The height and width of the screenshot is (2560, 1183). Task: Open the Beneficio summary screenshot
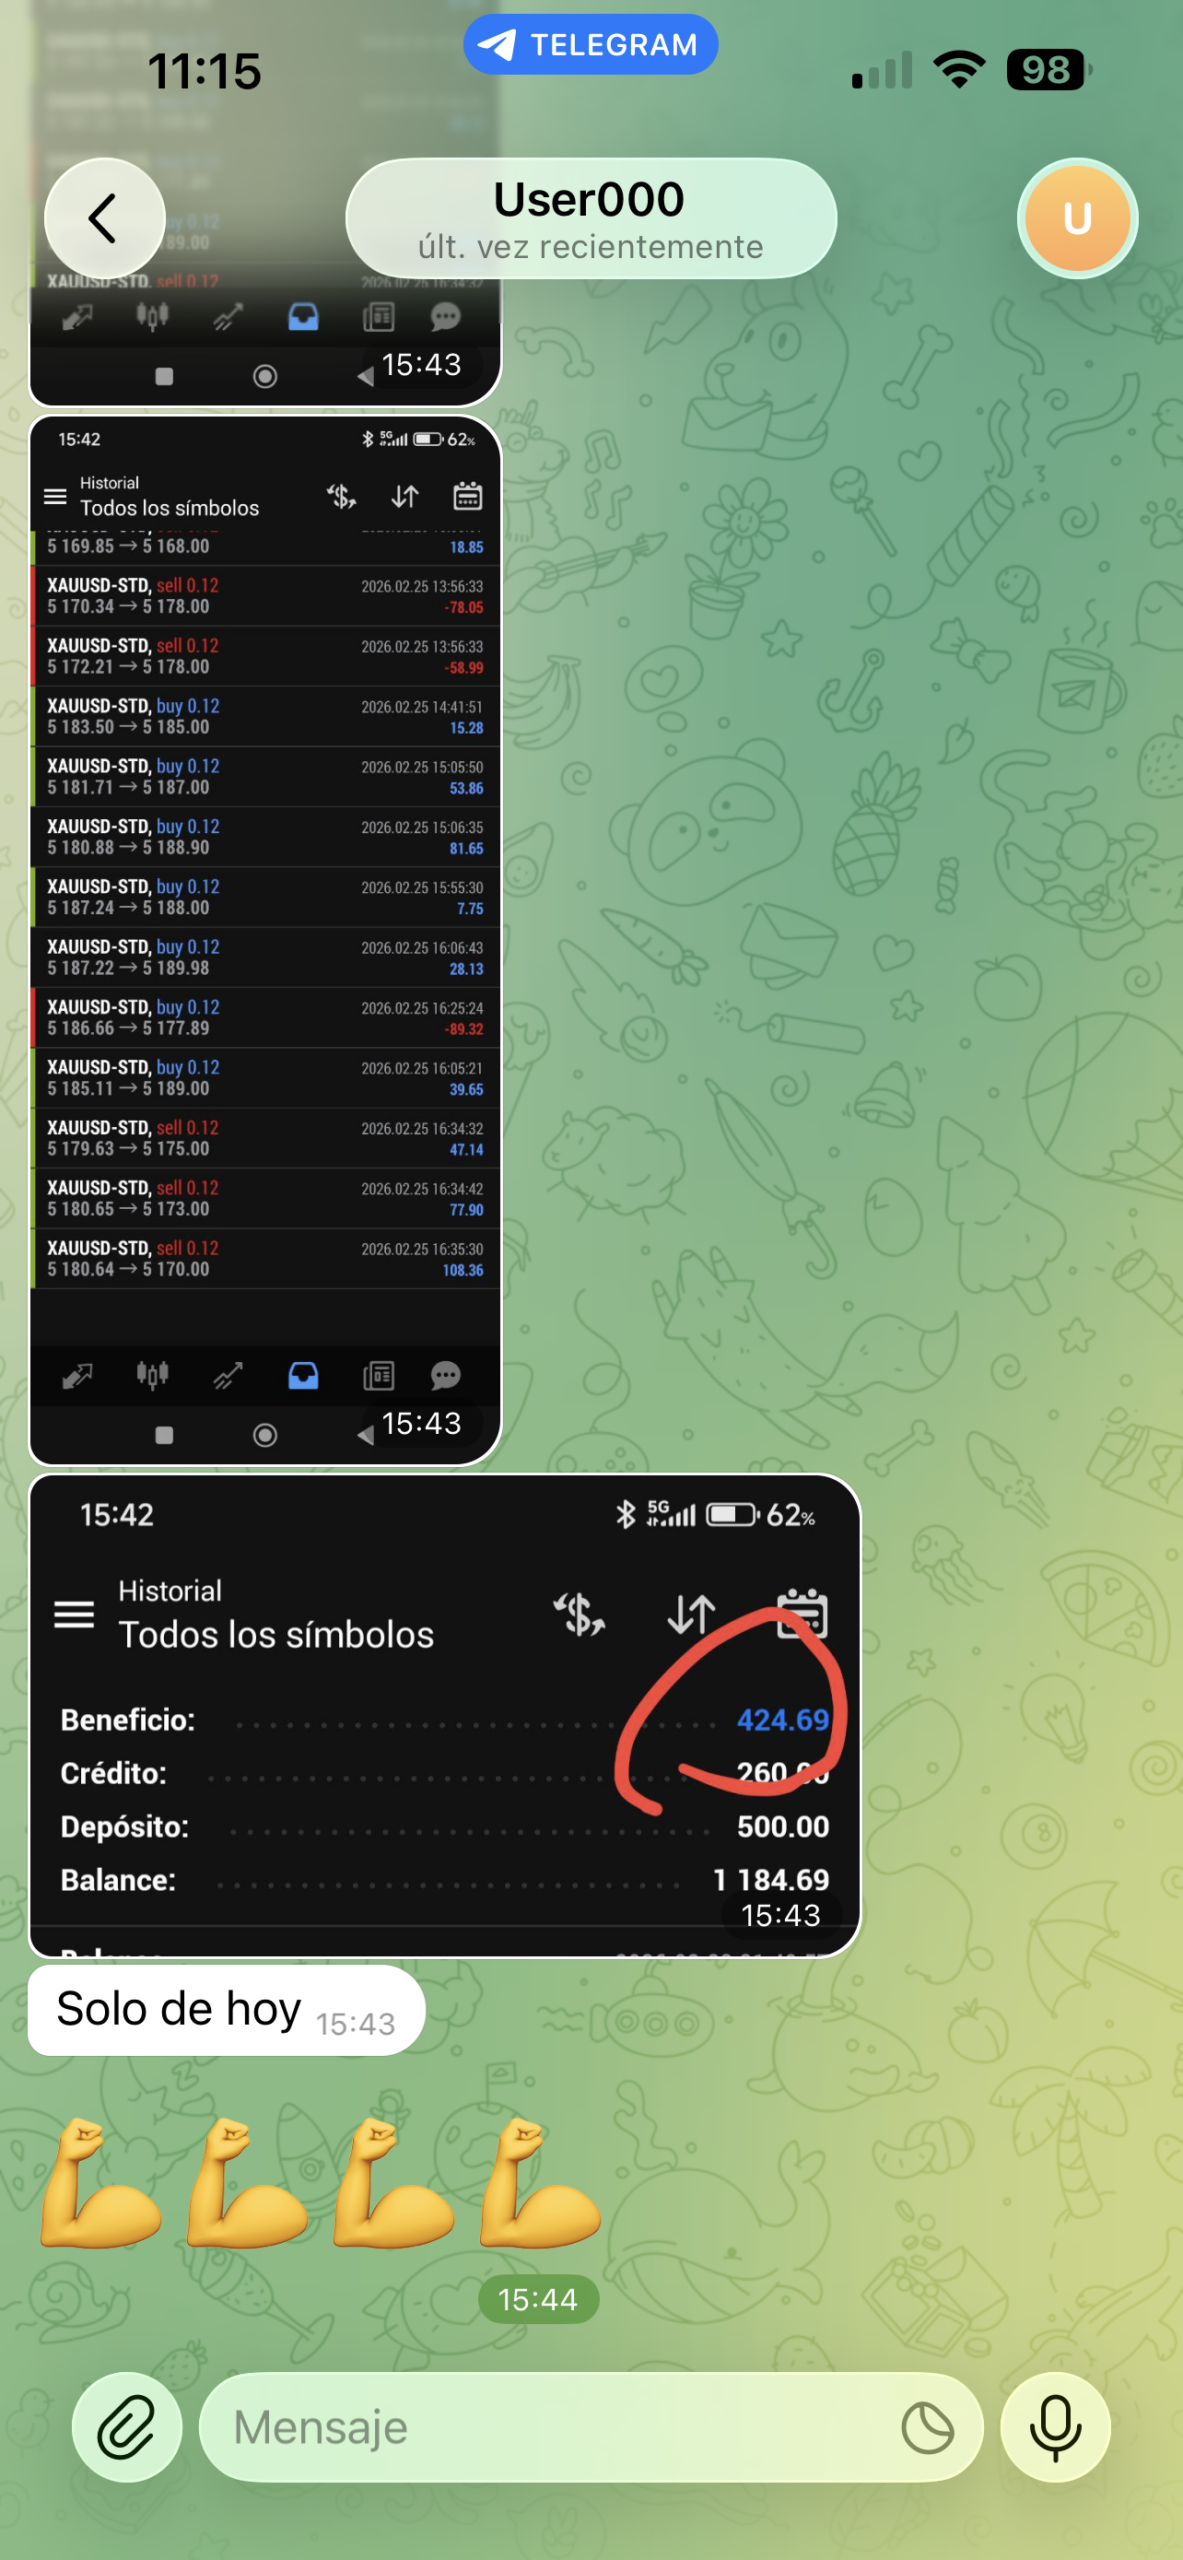[444, 1715]
